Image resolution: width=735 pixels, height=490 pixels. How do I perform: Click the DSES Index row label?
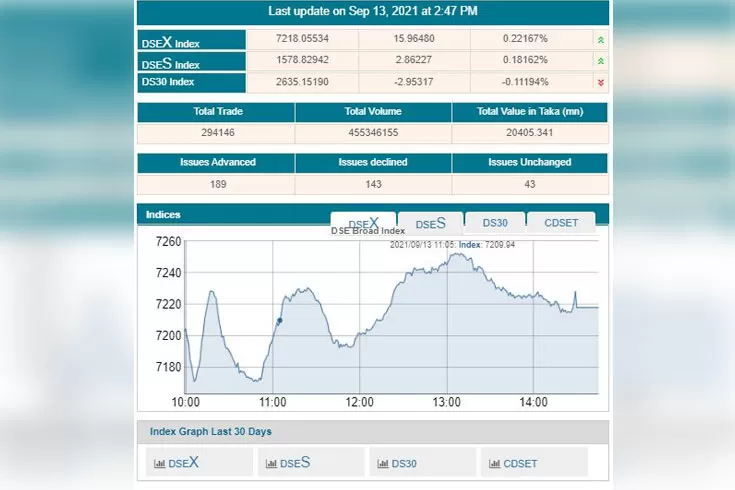click(191, 61)
